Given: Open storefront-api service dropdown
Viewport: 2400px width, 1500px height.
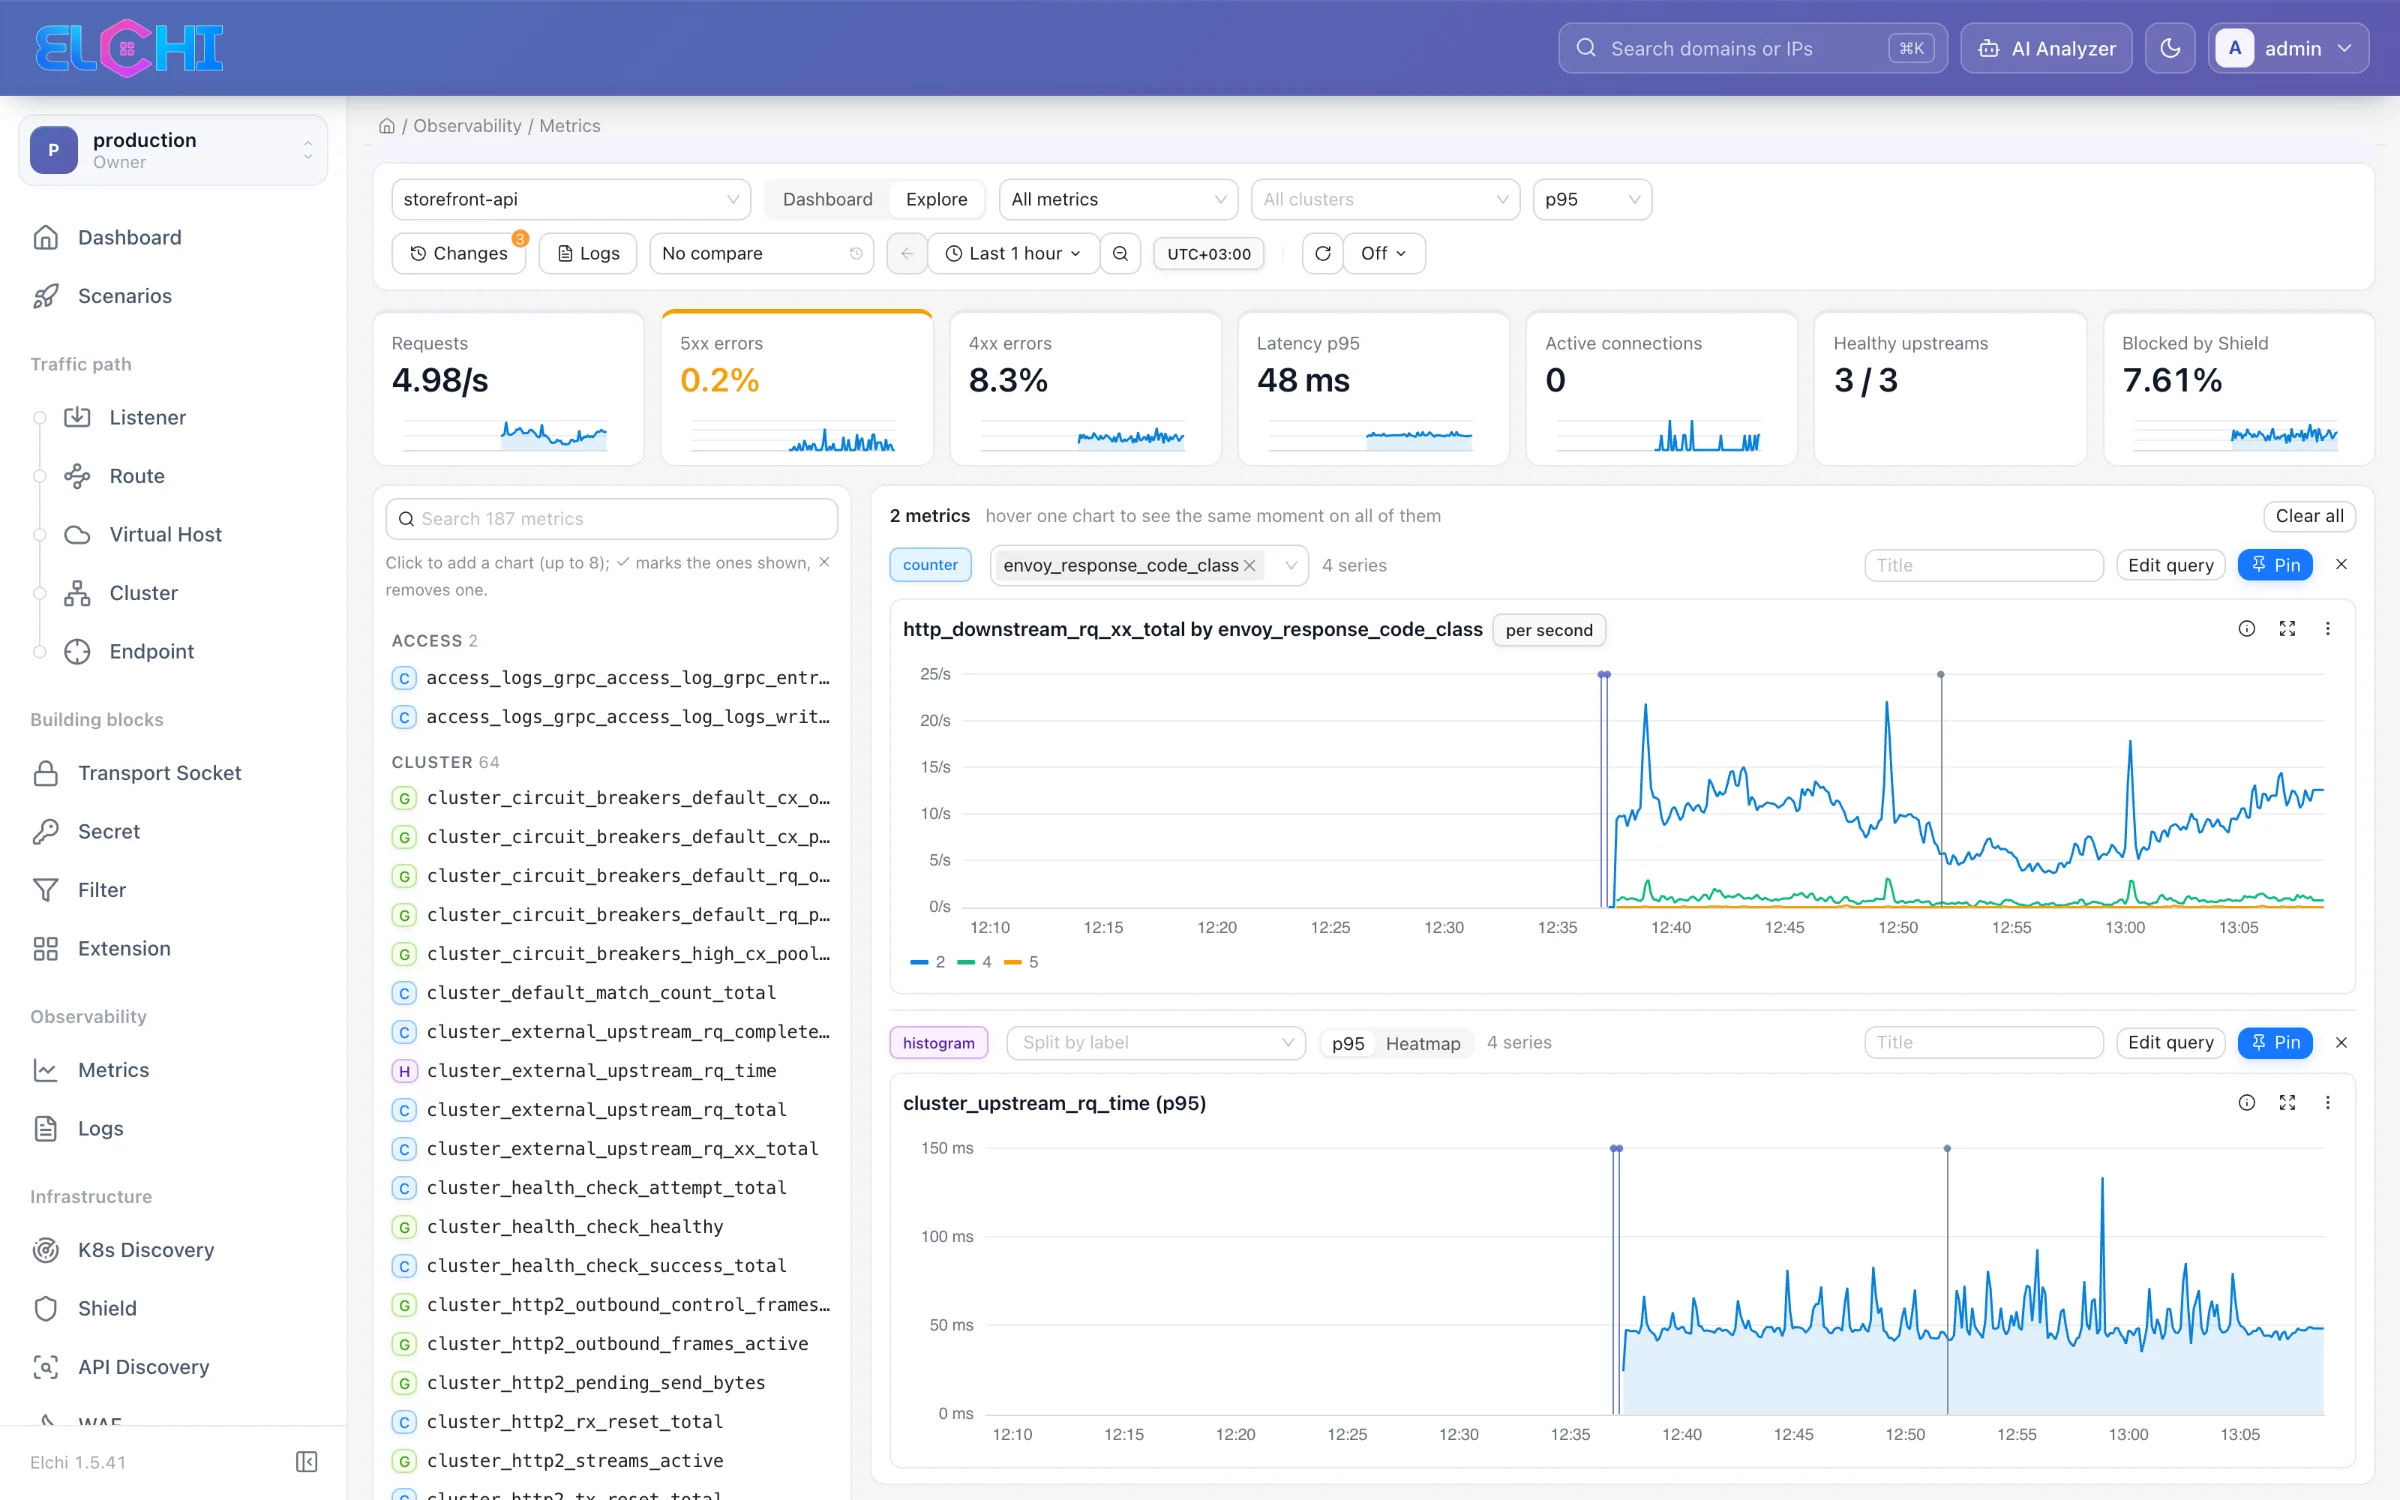Looking at the screenshot, I should 571,199.
